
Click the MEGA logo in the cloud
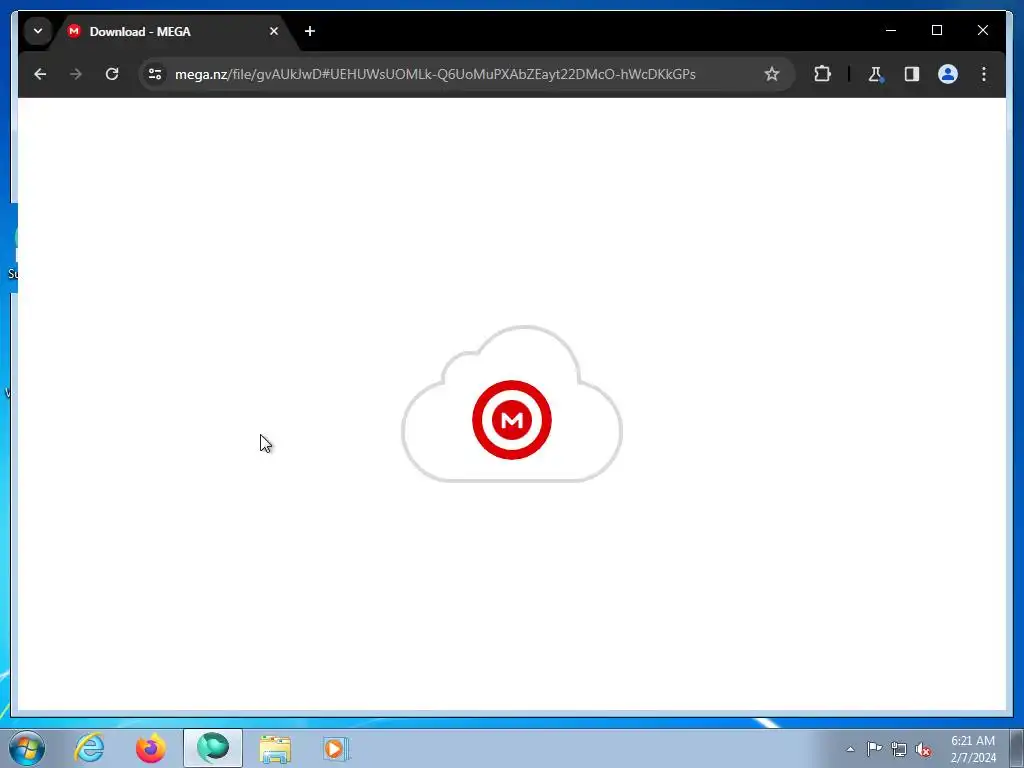click(x=512, y=420)
